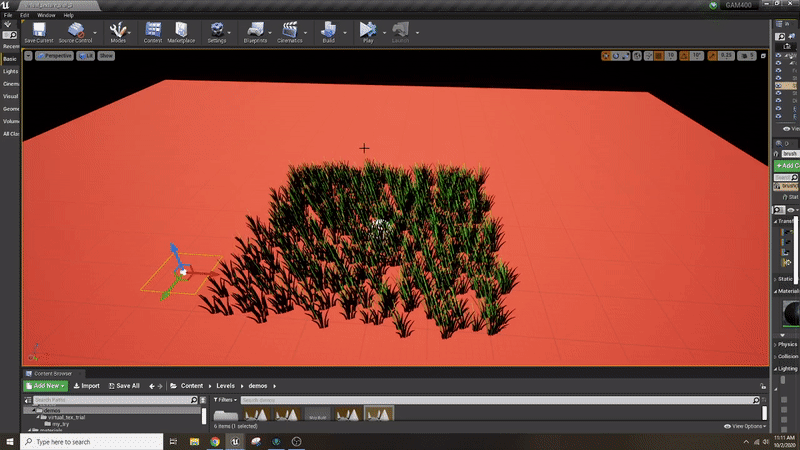Toggle visibility eye of first outliner item

pos(779,57)
